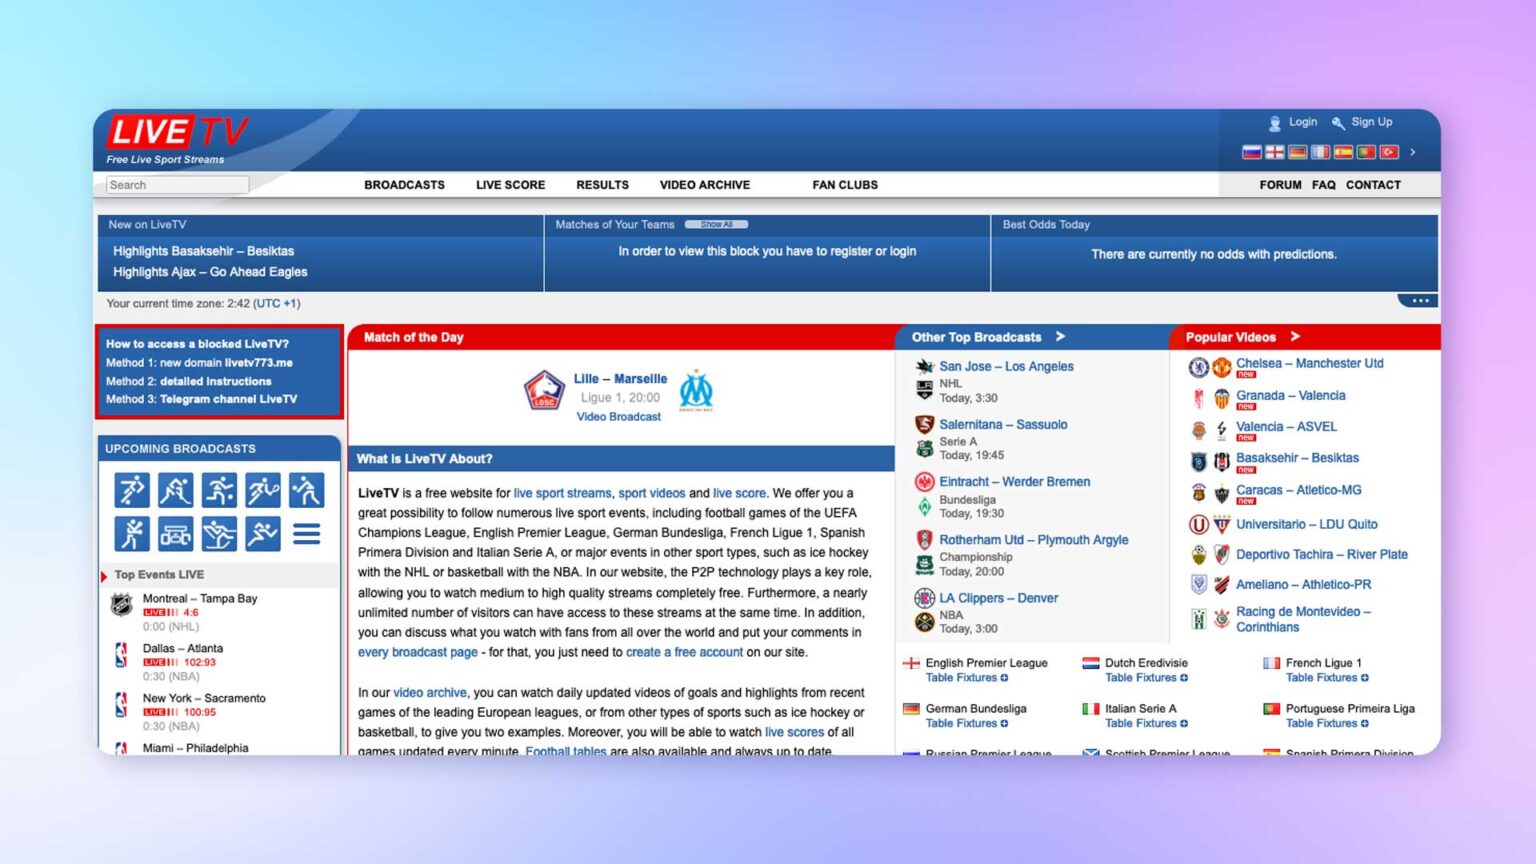1536x864 pixels.
Task: Open the all-sports hamburger menu icon
Action: pos(306,534)
